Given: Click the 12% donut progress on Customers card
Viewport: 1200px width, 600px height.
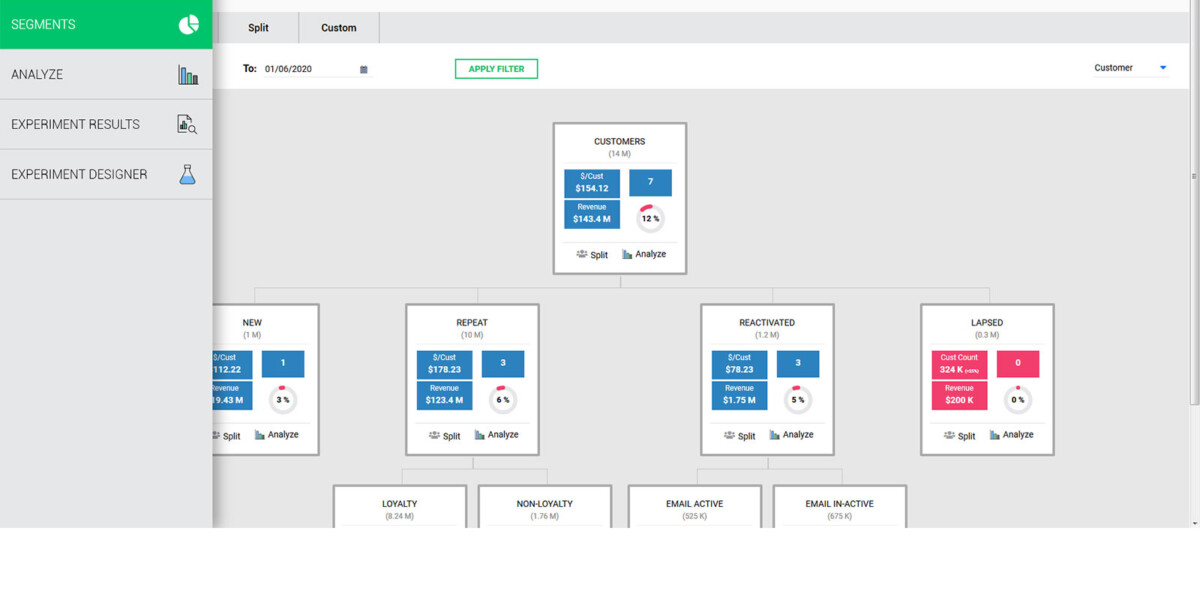Looking at the screenshot, I should 651,216.
